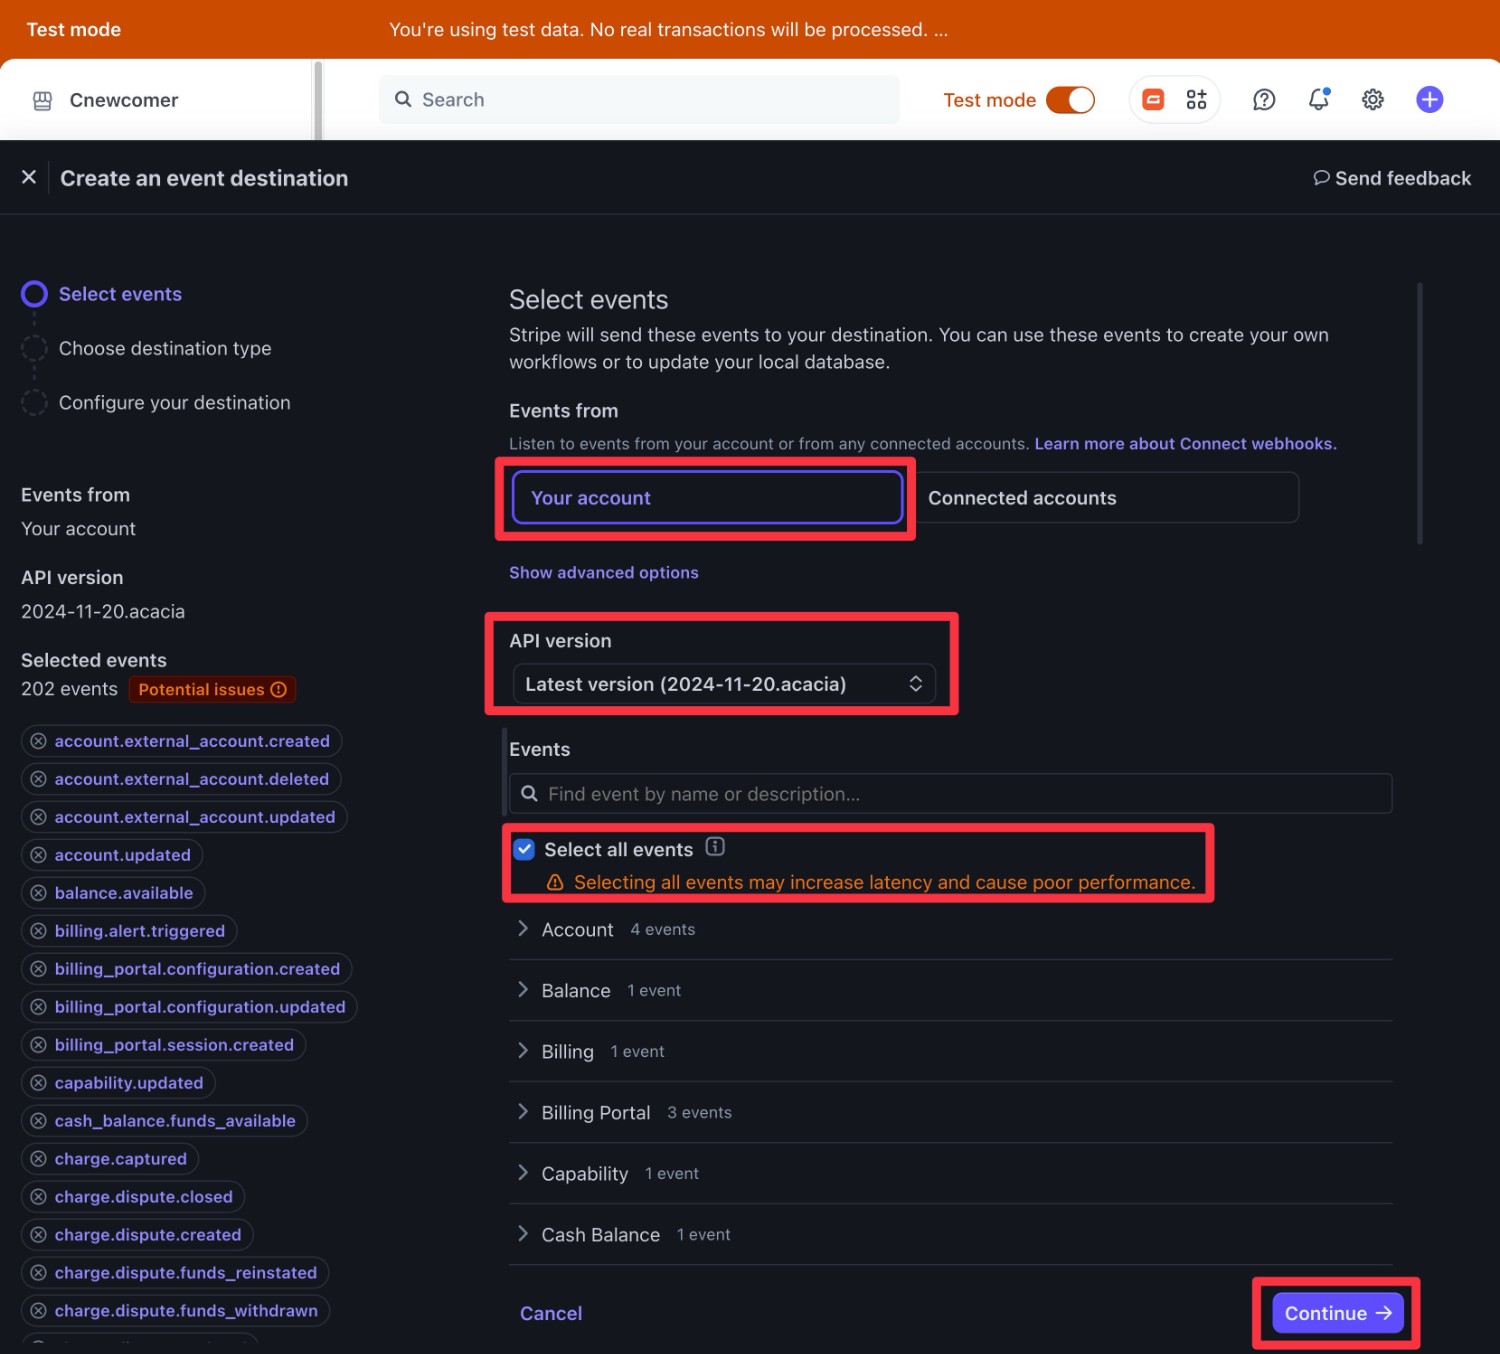Click the Cancel button
This screenshot has width=1500, height=1354.
[551, 1313]
